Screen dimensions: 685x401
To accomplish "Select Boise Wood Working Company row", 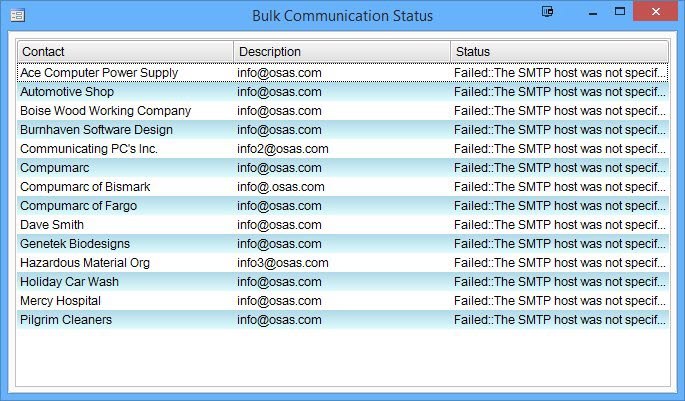I will click(105, 111).
